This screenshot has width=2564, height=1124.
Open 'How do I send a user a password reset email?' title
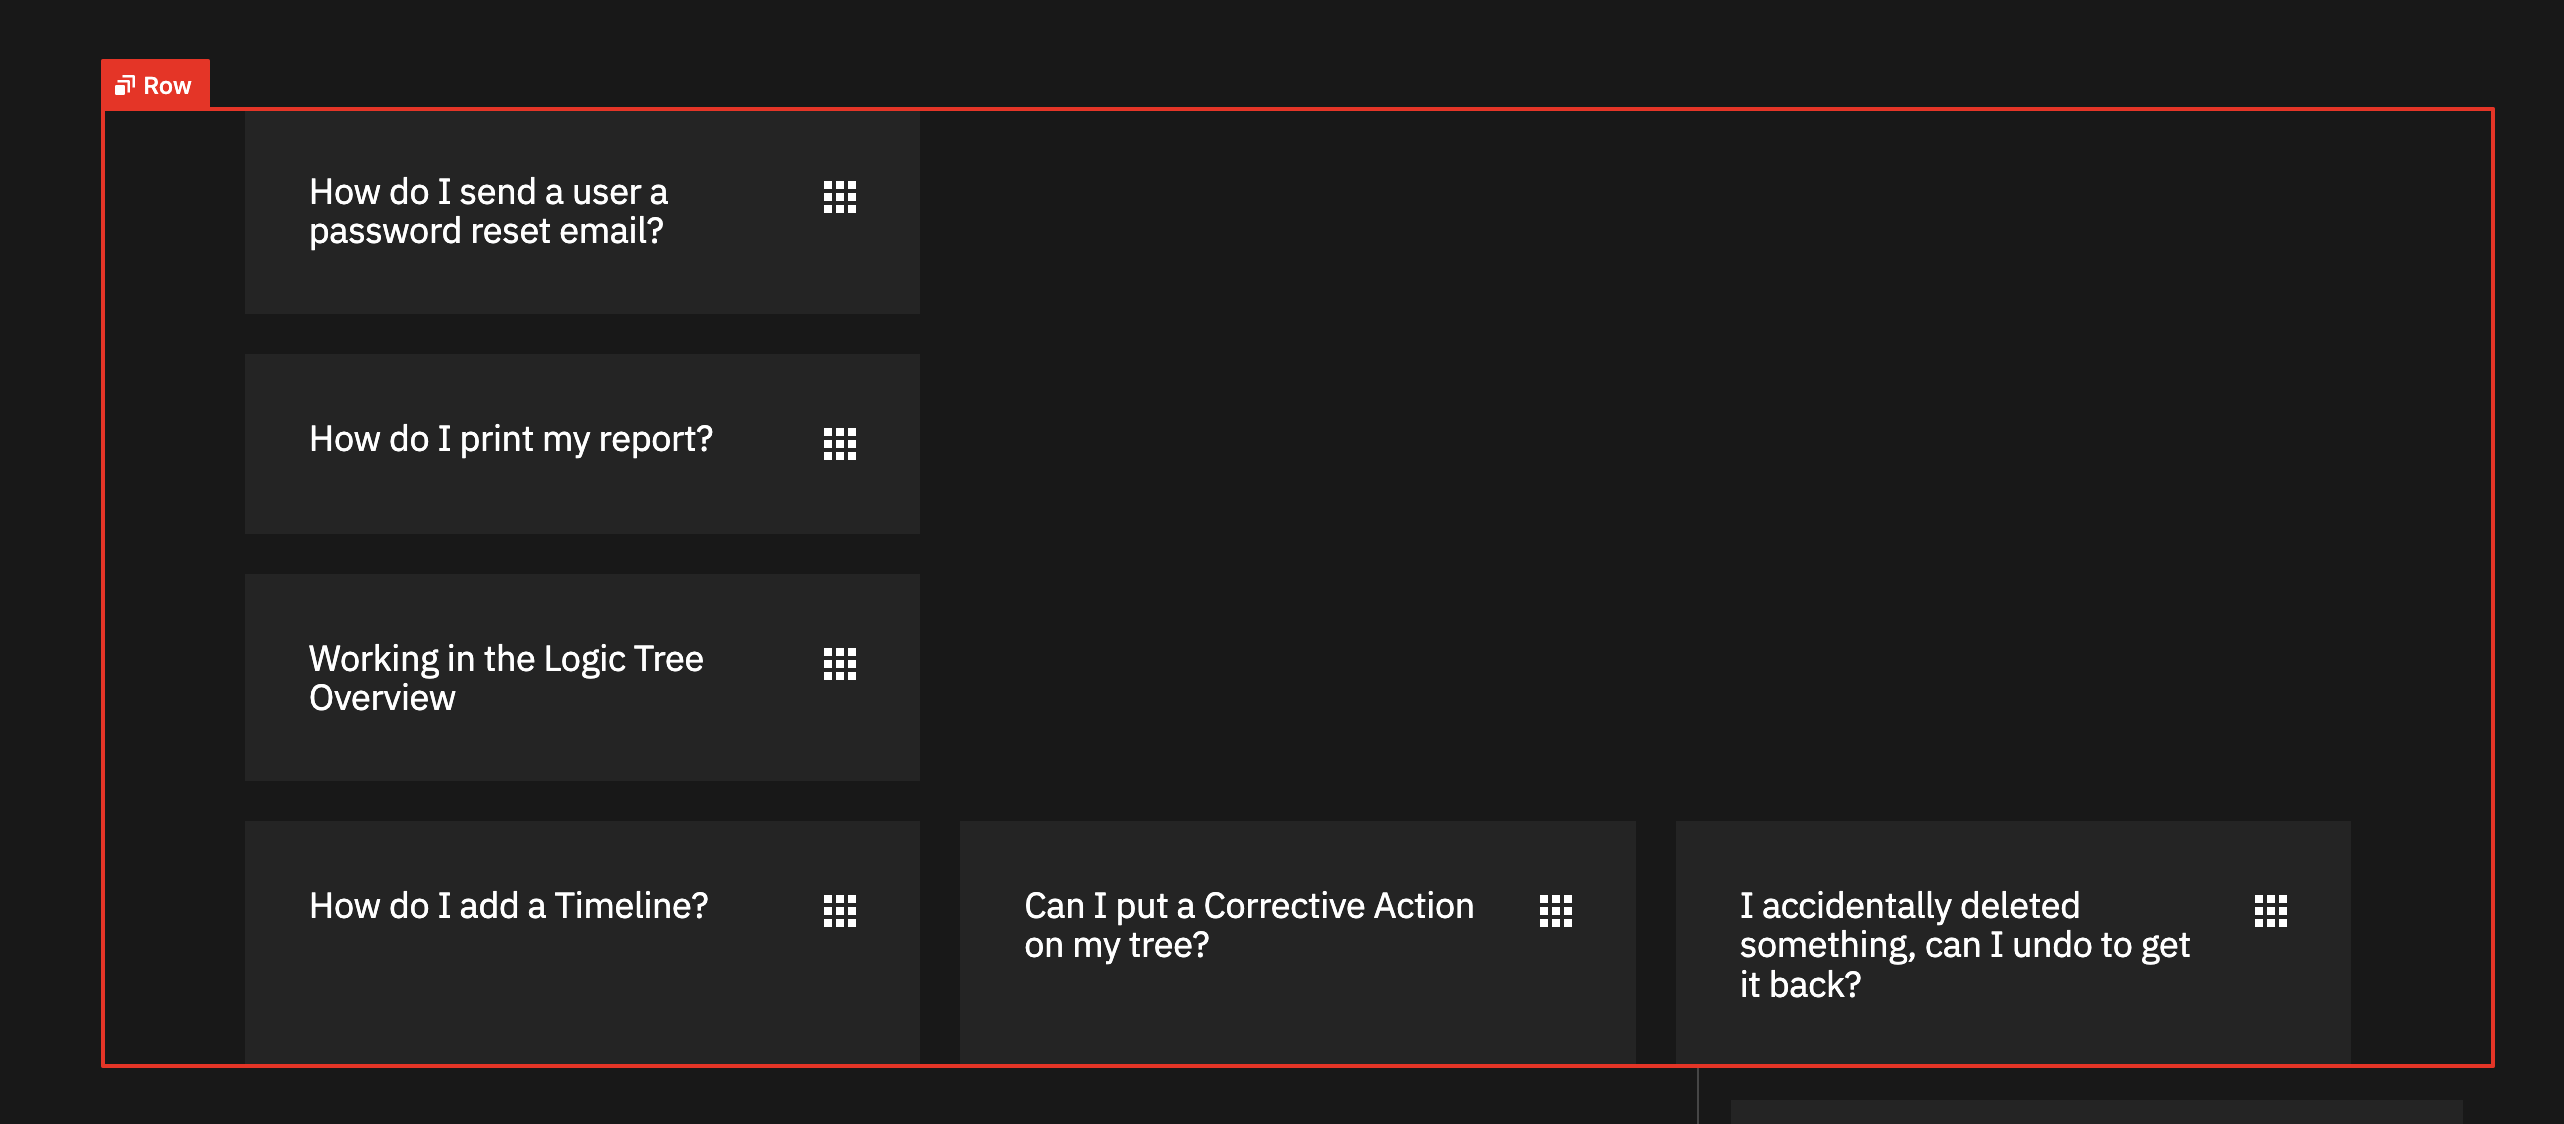point(488,211)
